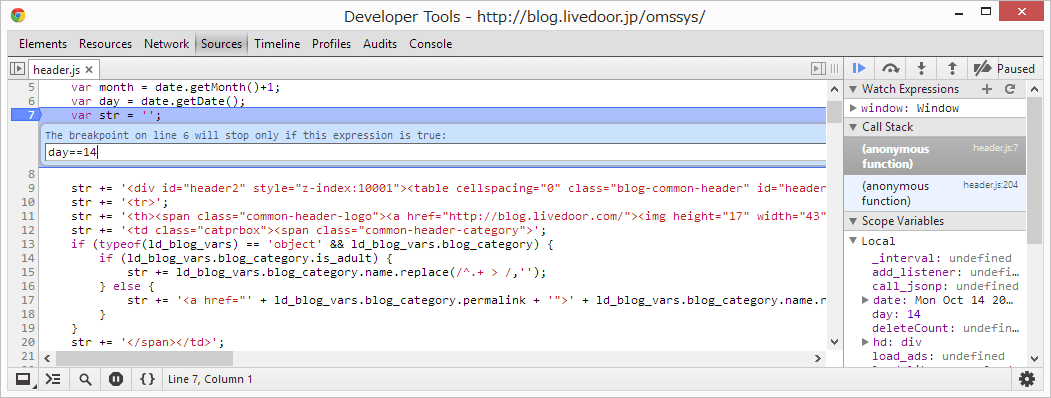Click the Step over function call icon
Screen dimensions: 1051x398
[x=890, y=68]
